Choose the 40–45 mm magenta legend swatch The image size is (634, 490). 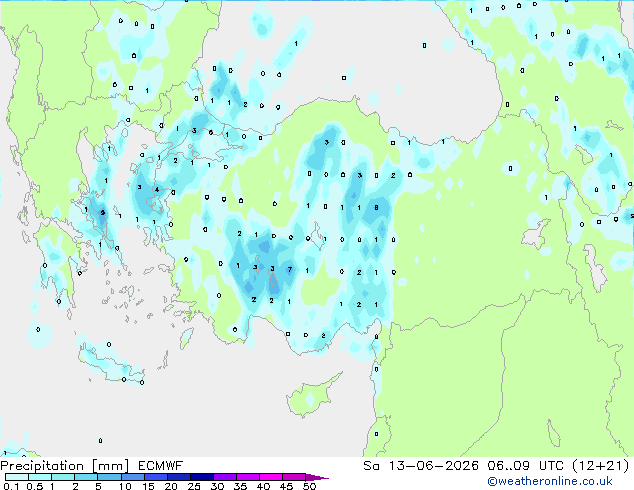pos(271,477)
